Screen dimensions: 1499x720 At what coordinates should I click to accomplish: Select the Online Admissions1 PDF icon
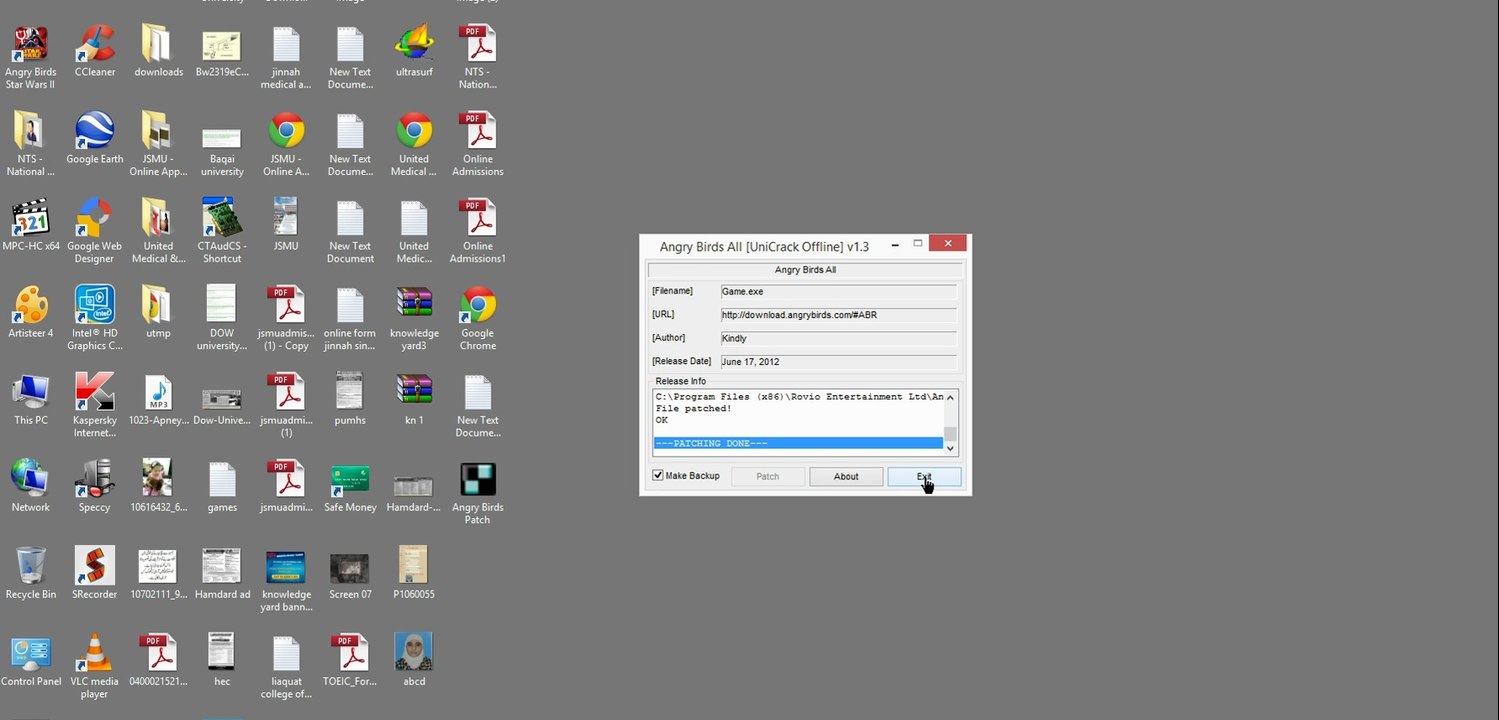tap(478, 218)
